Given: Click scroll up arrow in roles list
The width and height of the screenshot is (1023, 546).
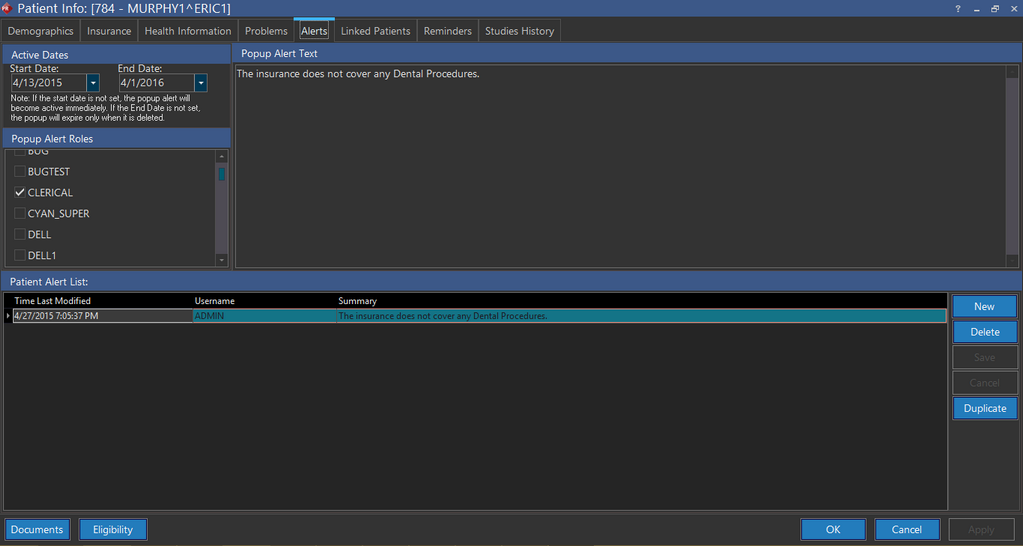Looking at the screenshot, I should pyautogui.click(x=221, y=157).
